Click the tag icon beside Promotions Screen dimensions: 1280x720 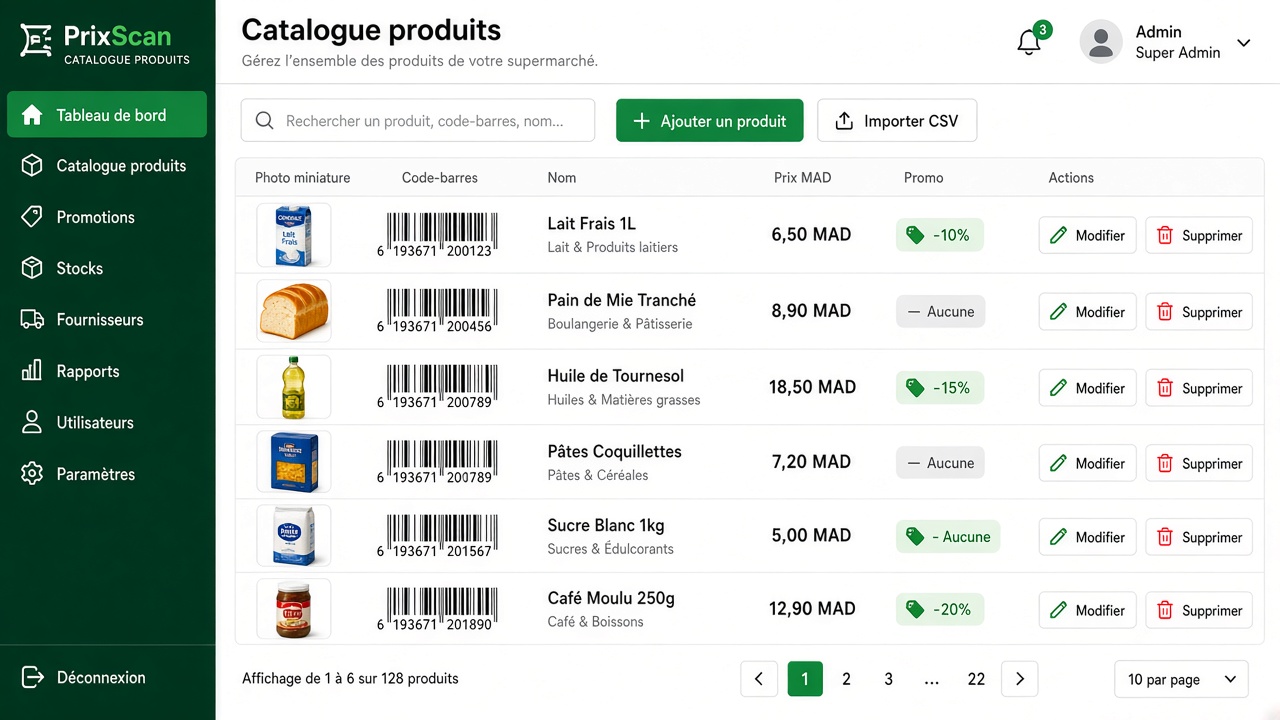point(32,217)
